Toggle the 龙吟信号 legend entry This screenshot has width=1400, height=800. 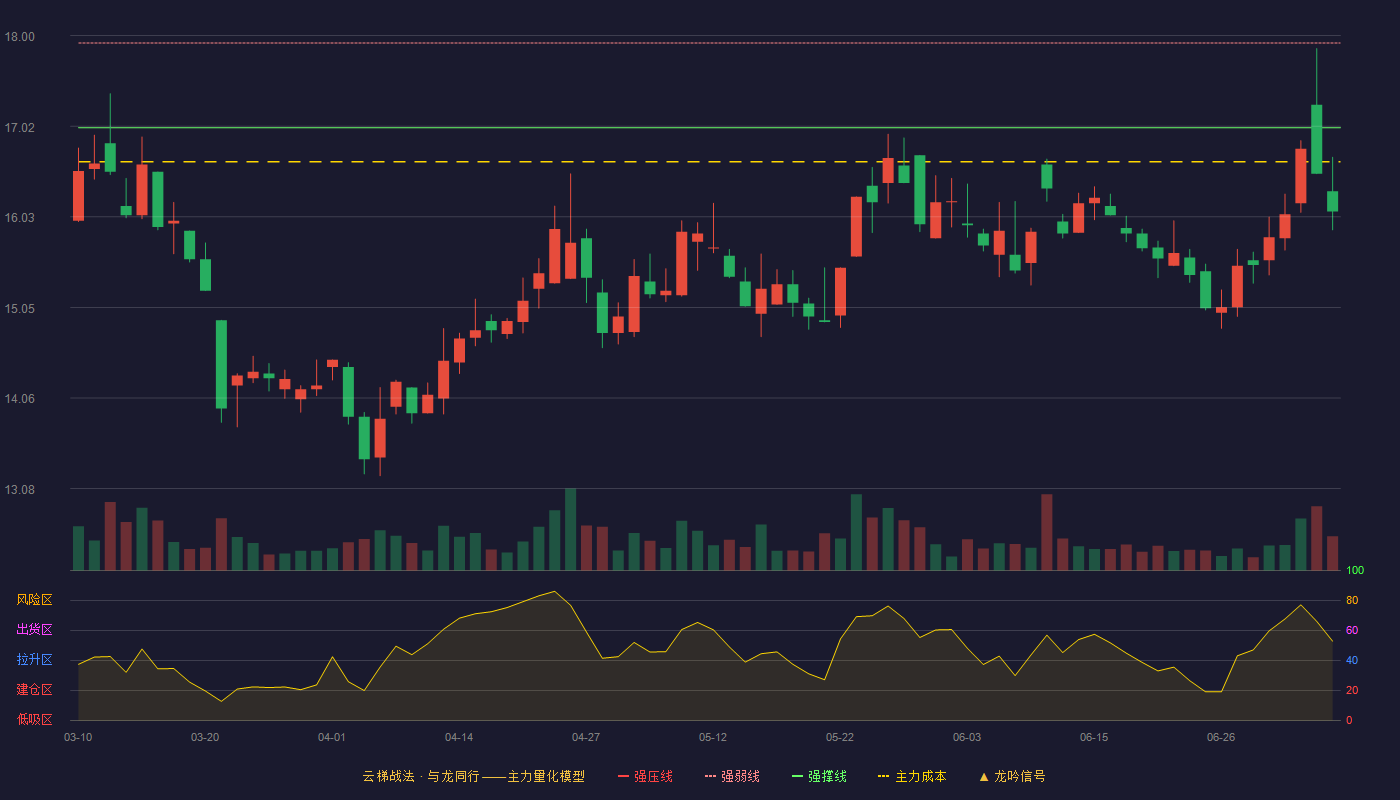point(1011,776)
